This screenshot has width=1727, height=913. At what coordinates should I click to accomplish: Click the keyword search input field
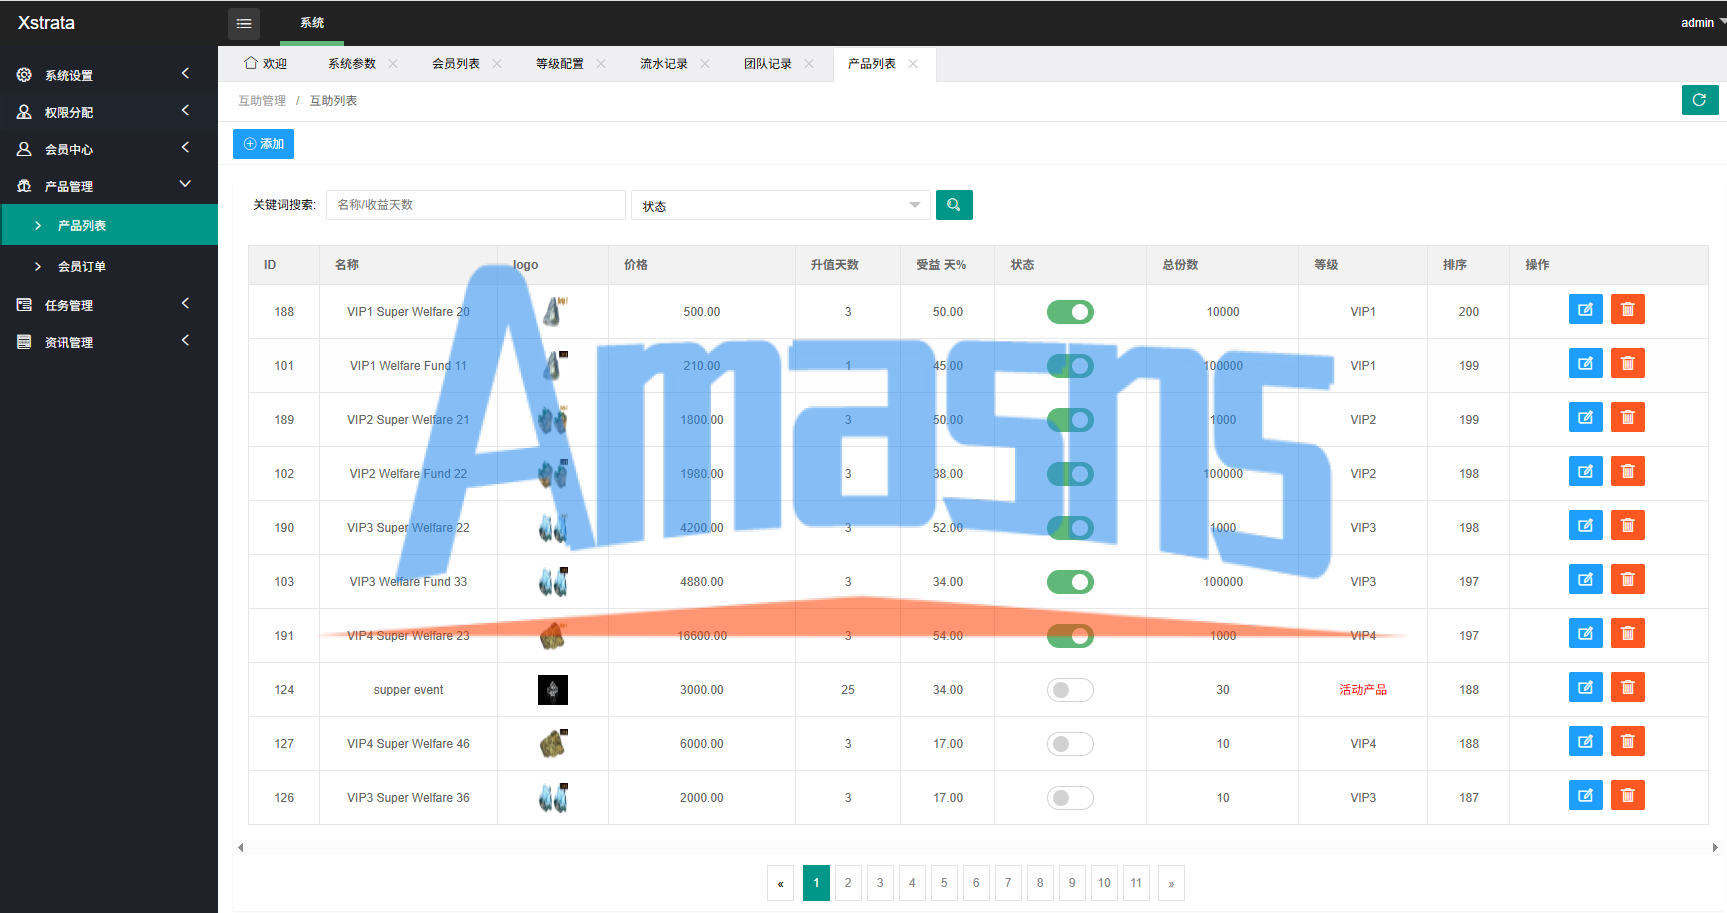(476, 205)
